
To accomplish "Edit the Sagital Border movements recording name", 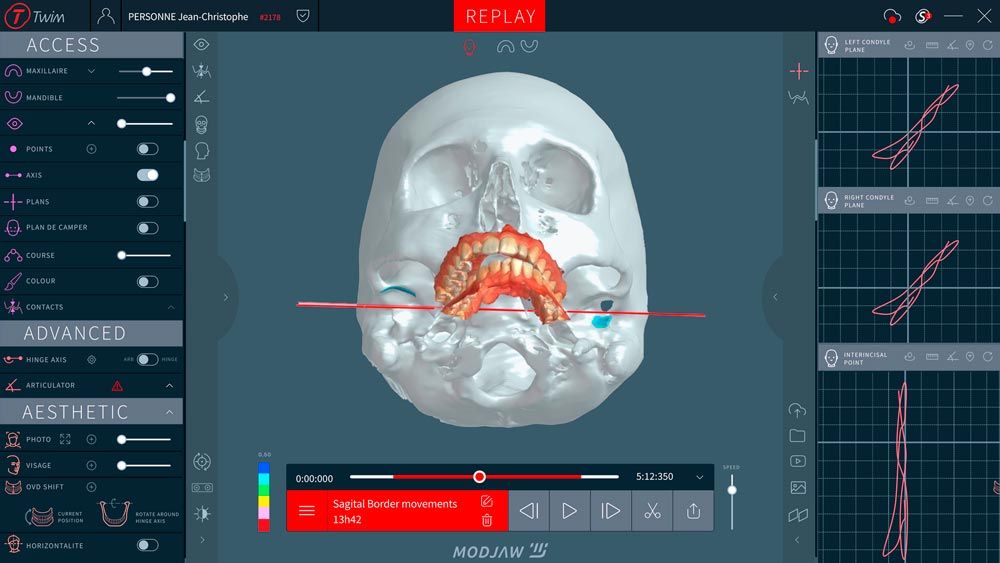I will (x=487, y=501).
